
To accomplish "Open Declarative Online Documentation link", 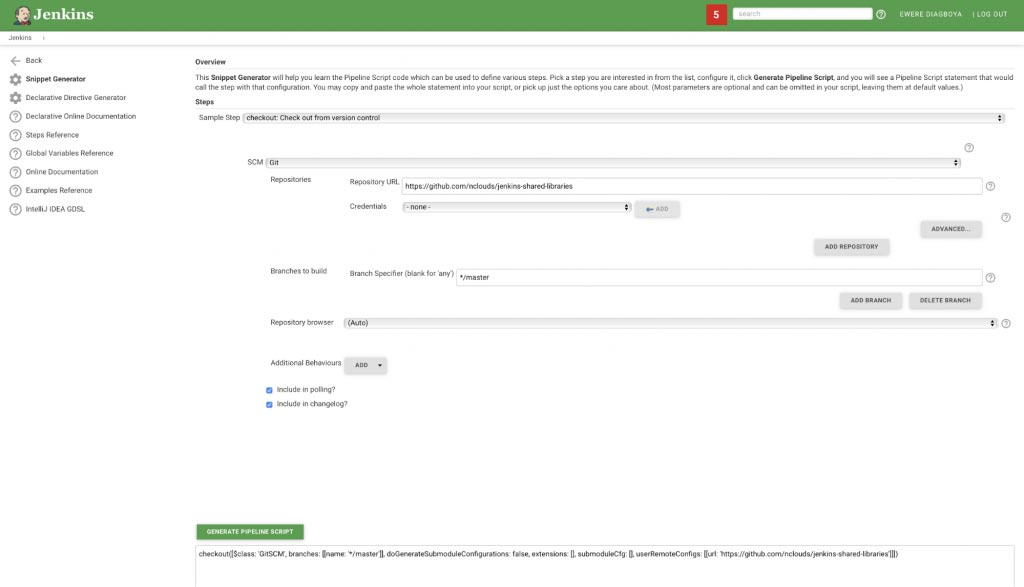I will (x=81, y=116).
